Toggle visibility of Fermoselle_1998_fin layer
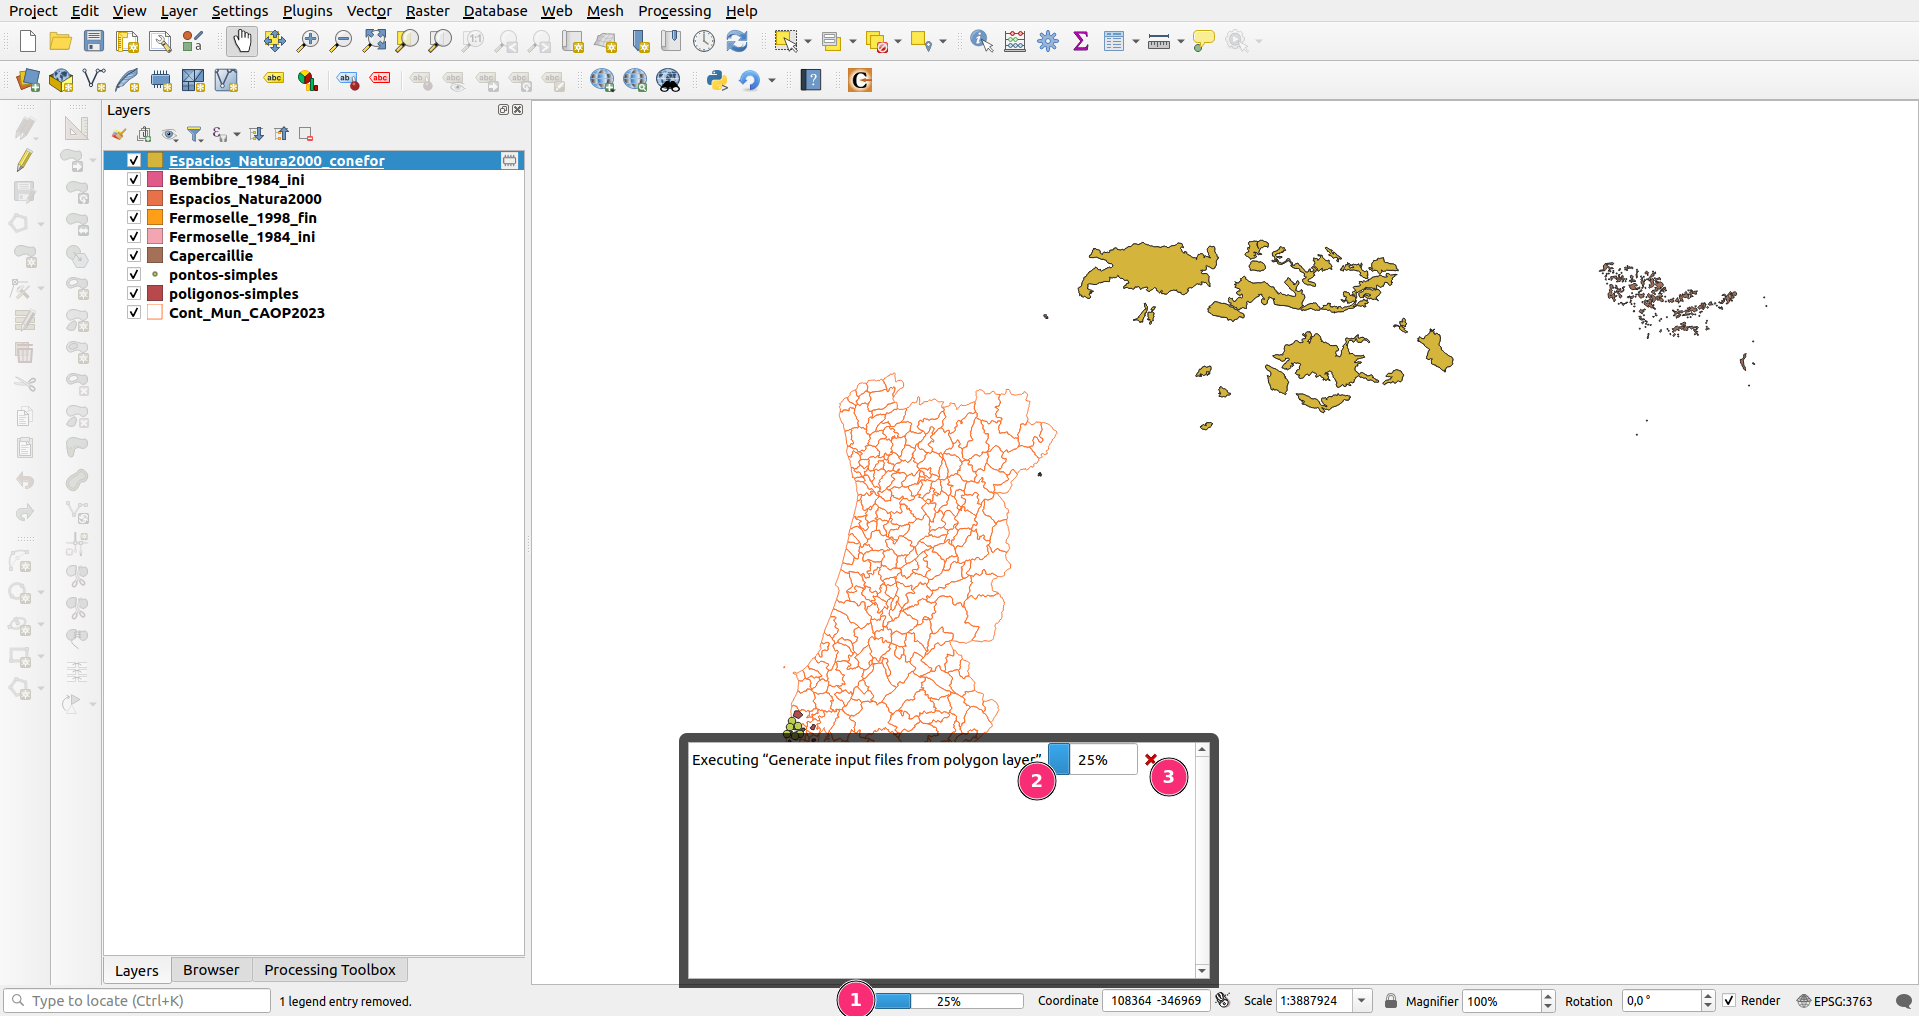This screenshot has height=1016, width=1919. (x=133, y=217)
